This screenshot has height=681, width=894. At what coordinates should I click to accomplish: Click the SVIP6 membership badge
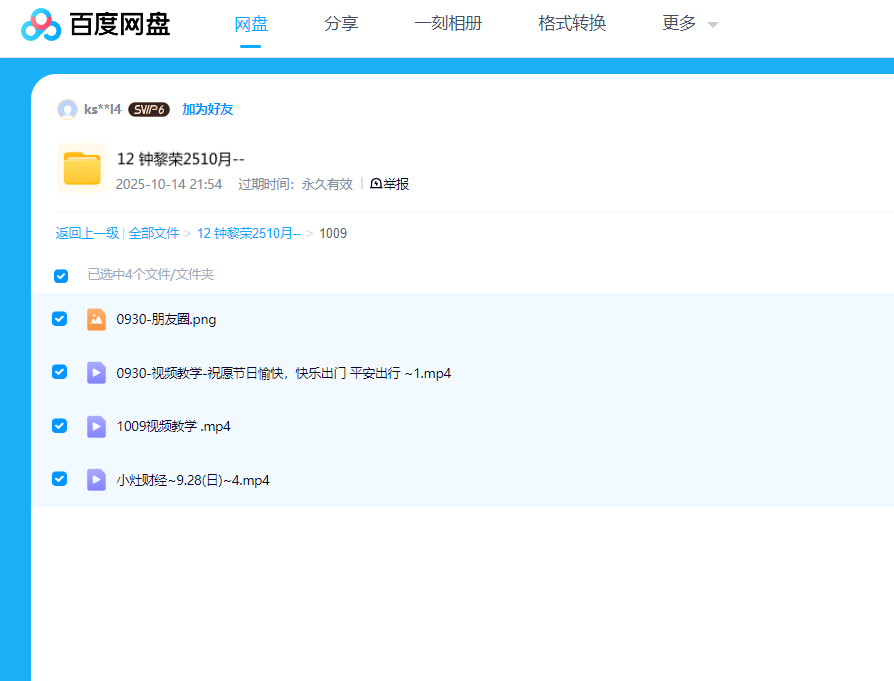(149, 109)
